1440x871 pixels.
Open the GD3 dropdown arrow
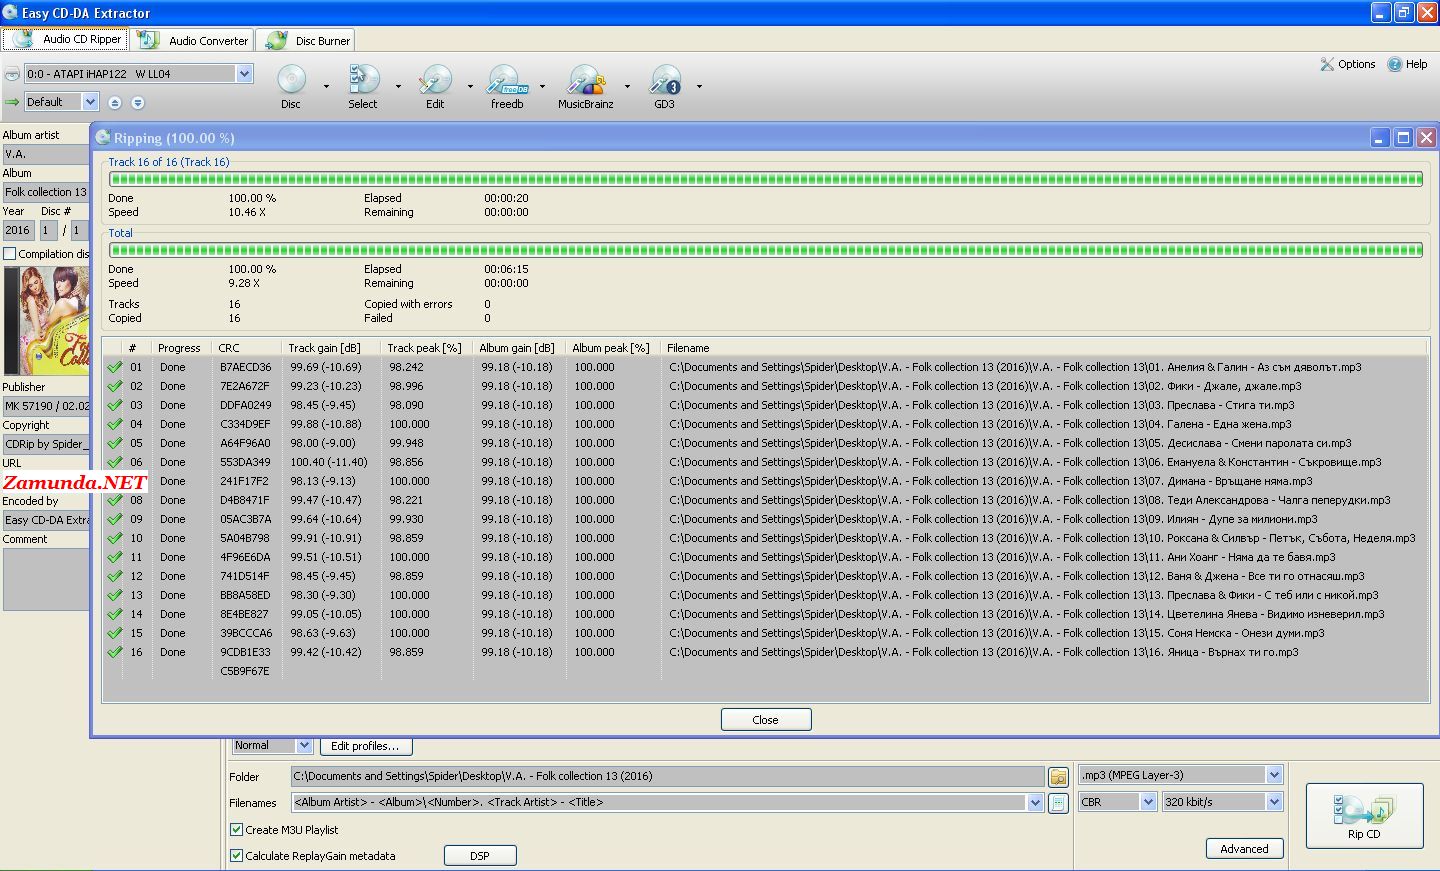[x=699, y=86]
